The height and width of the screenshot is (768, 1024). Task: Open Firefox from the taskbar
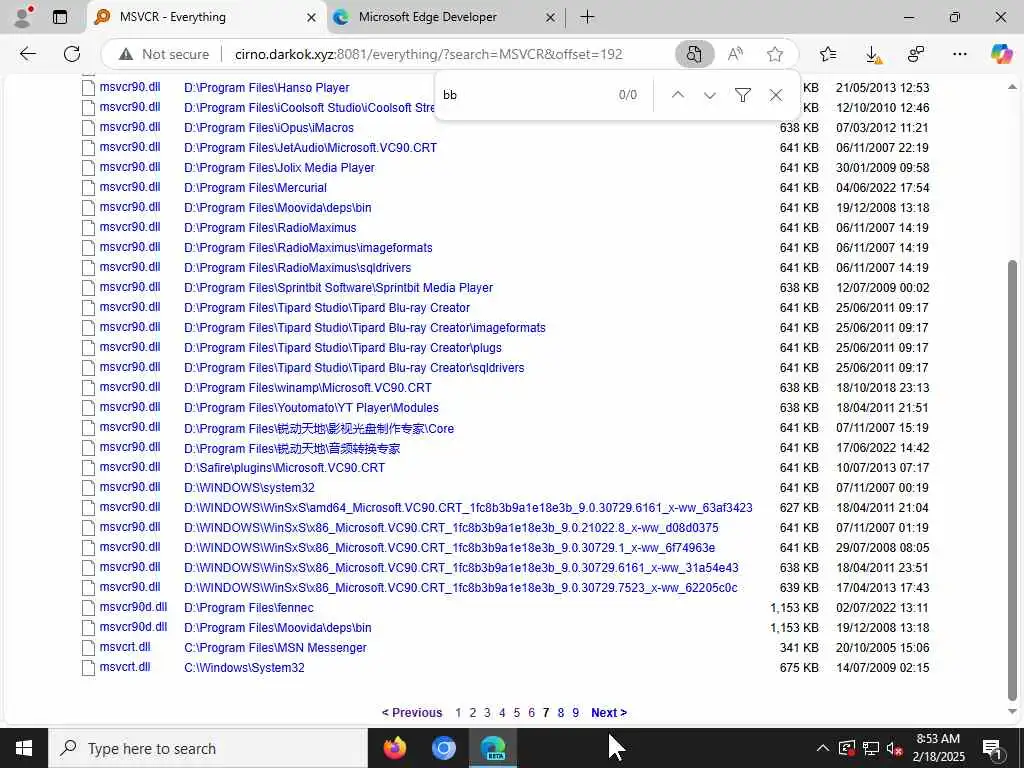pos(394,748)
